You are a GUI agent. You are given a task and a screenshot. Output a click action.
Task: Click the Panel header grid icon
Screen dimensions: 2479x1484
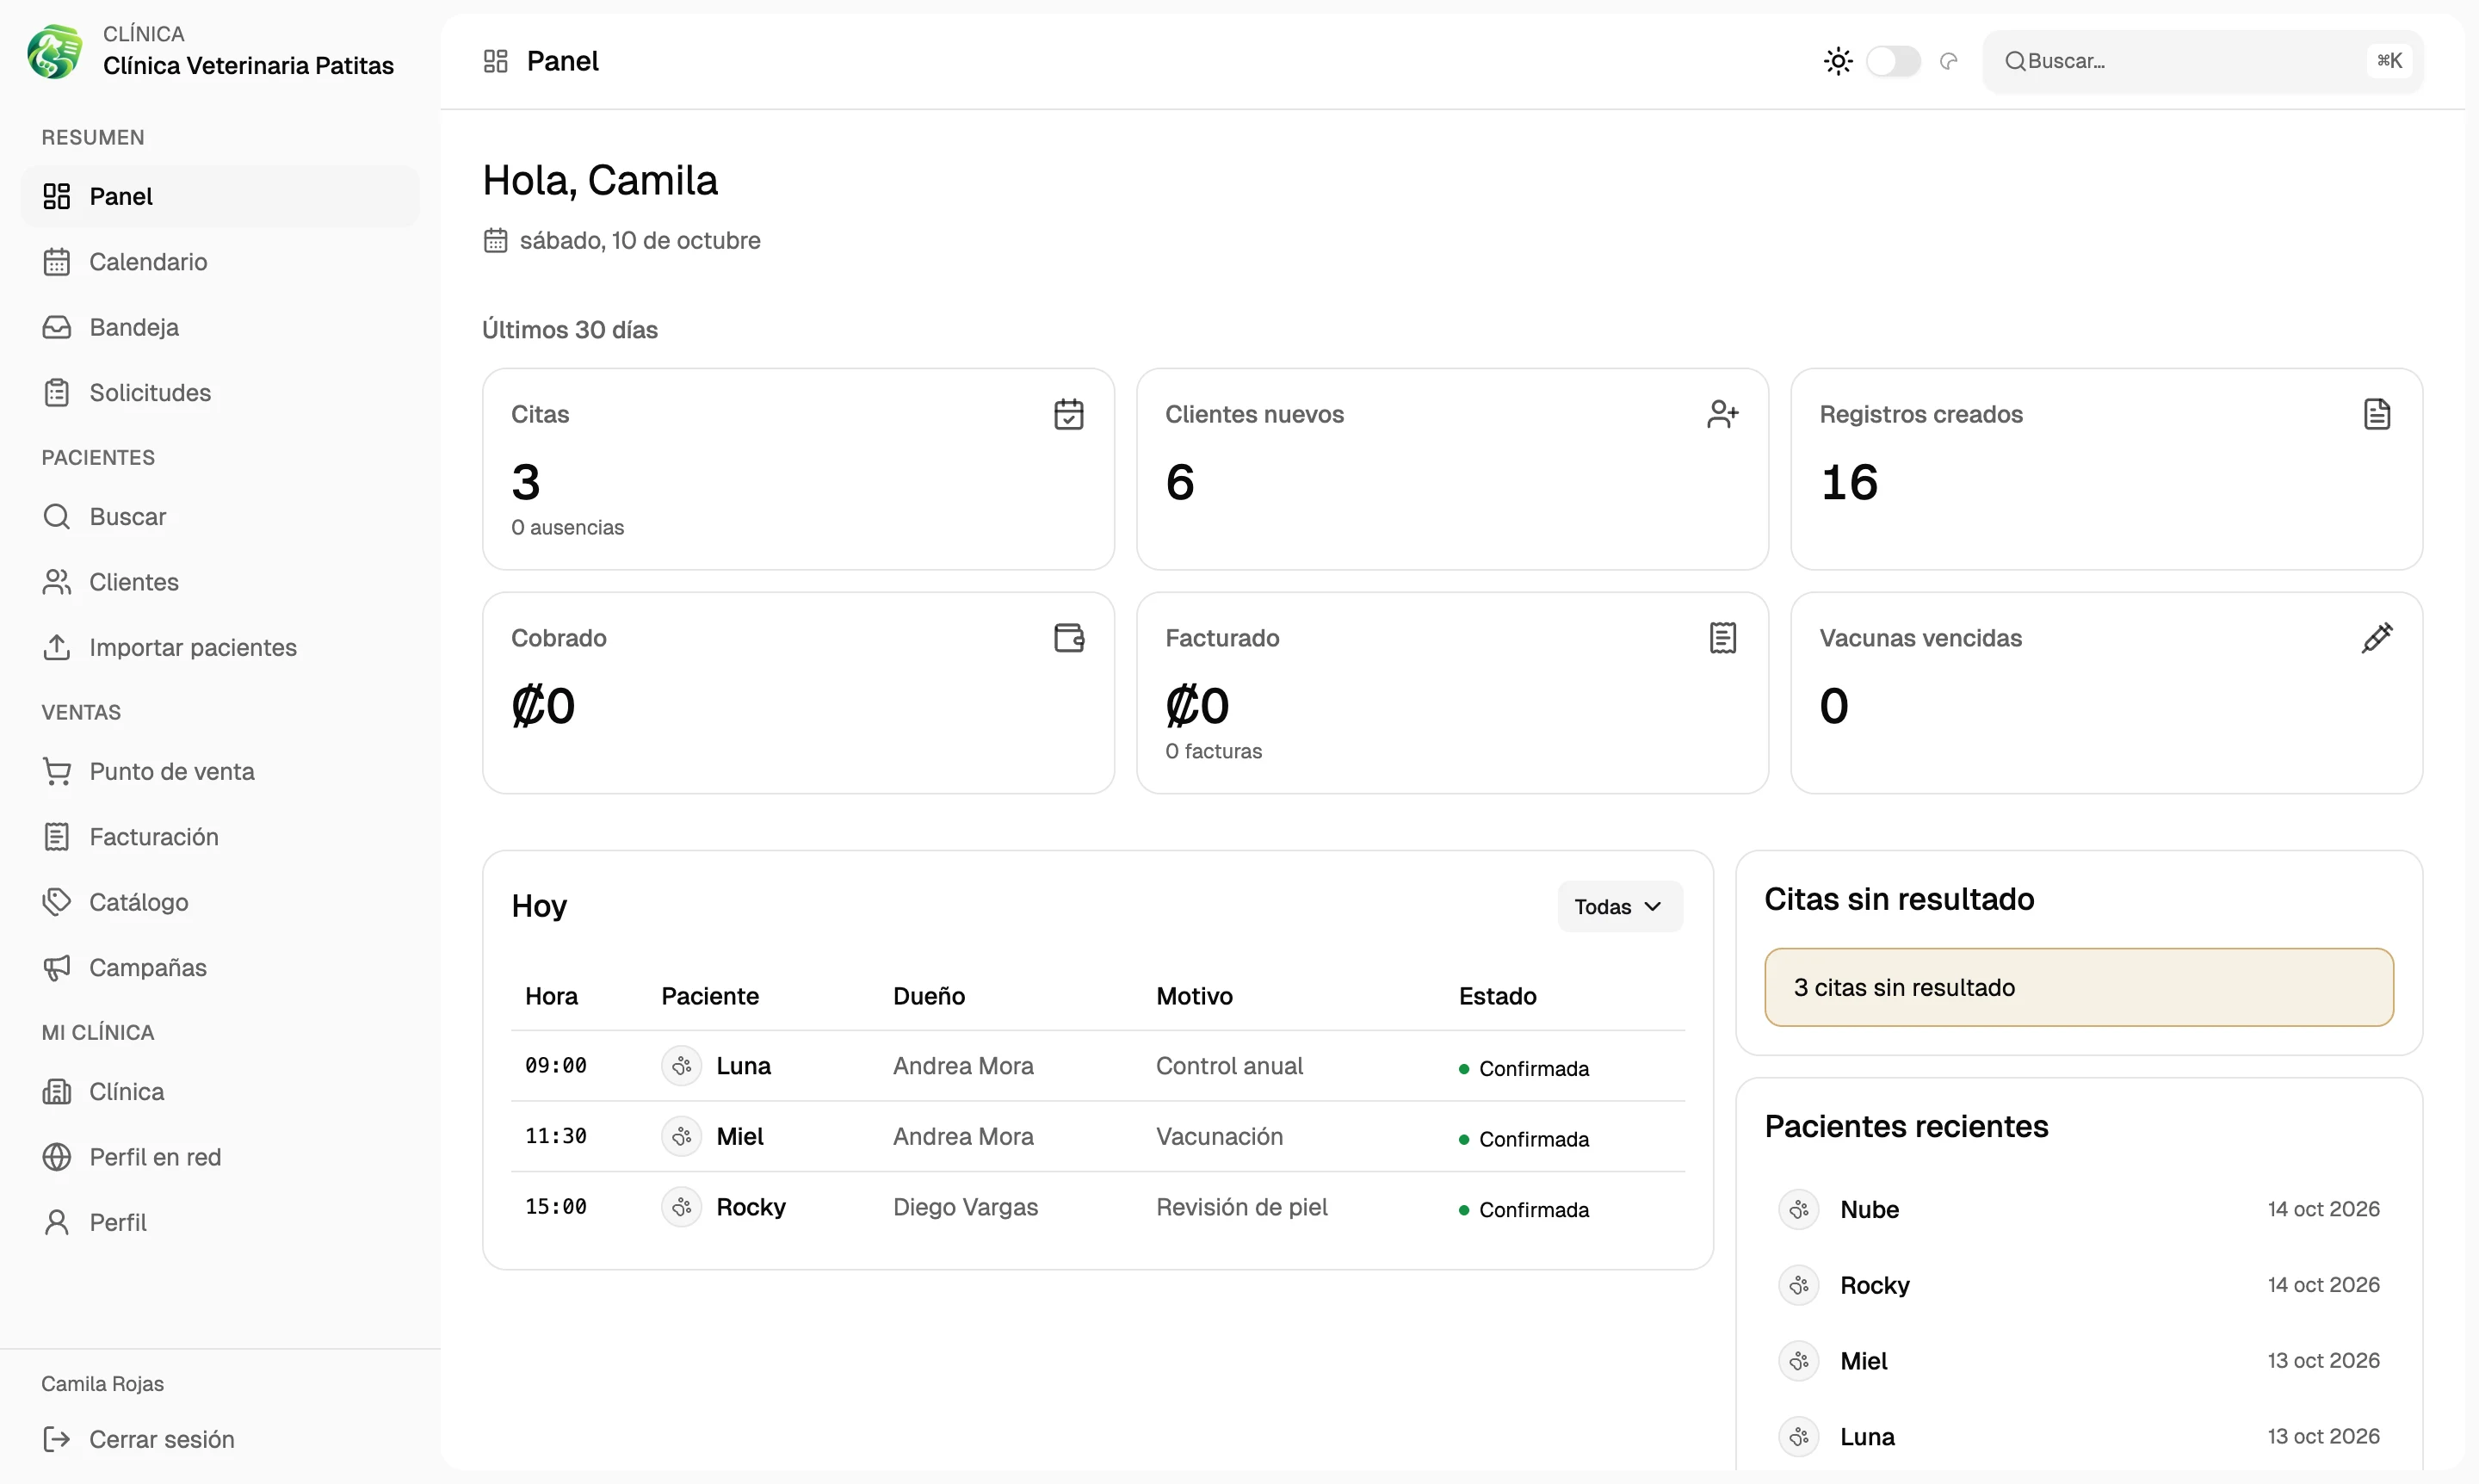[496, 61]
